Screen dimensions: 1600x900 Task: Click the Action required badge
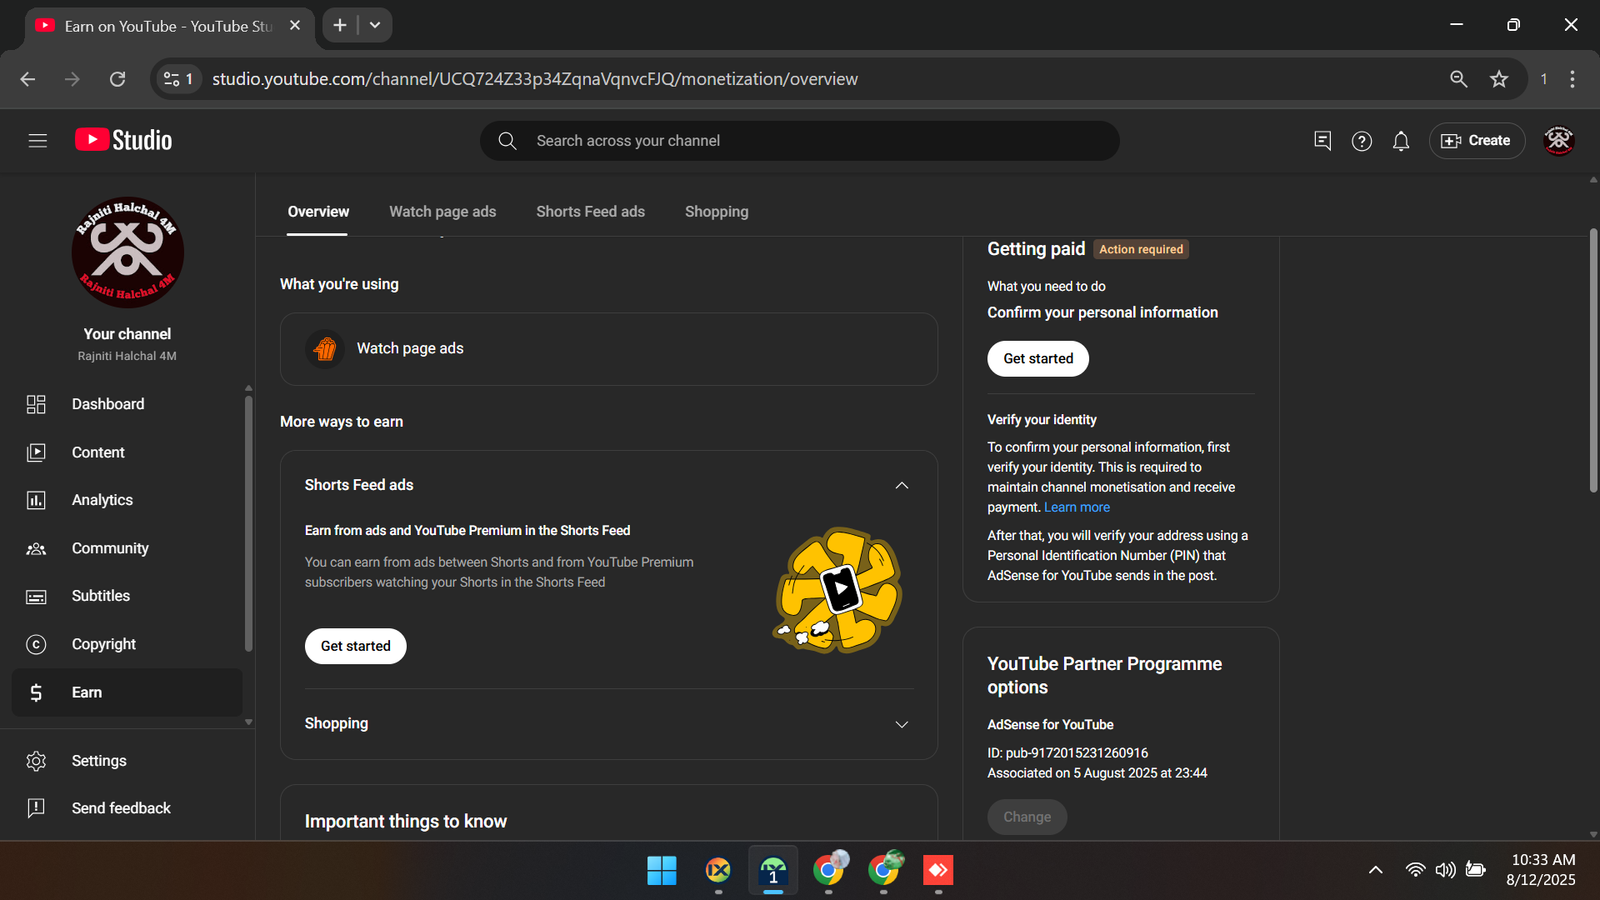pyautogui.click(x=1141, y=249)
